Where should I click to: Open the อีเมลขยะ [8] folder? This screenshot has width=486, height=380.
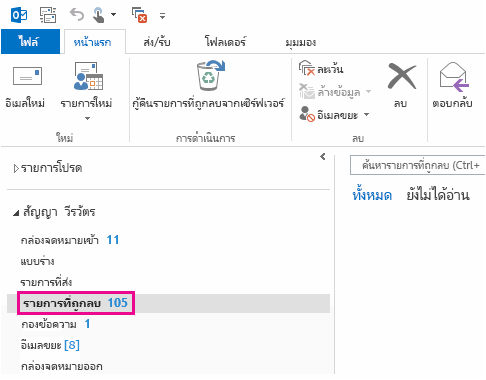click(50, 345)
